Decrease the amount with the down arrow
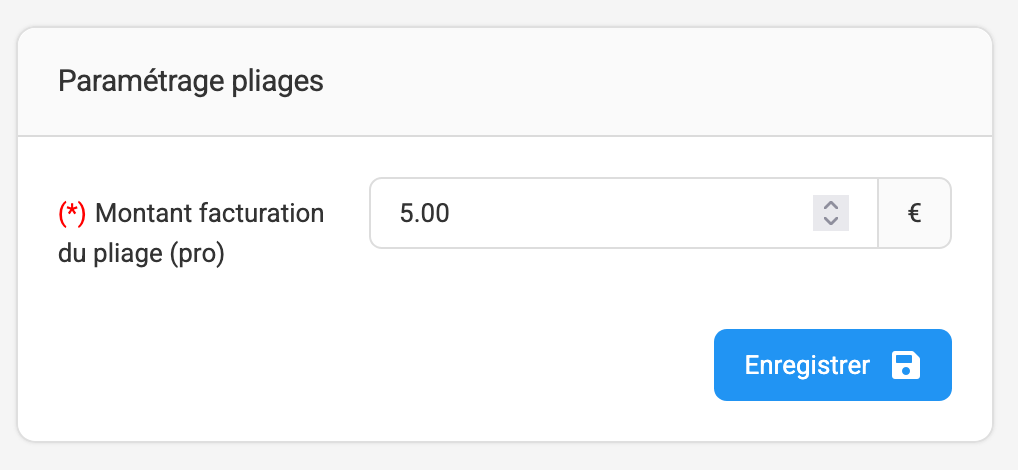This screenshot has width=1018, height=470. pos(831,221)
